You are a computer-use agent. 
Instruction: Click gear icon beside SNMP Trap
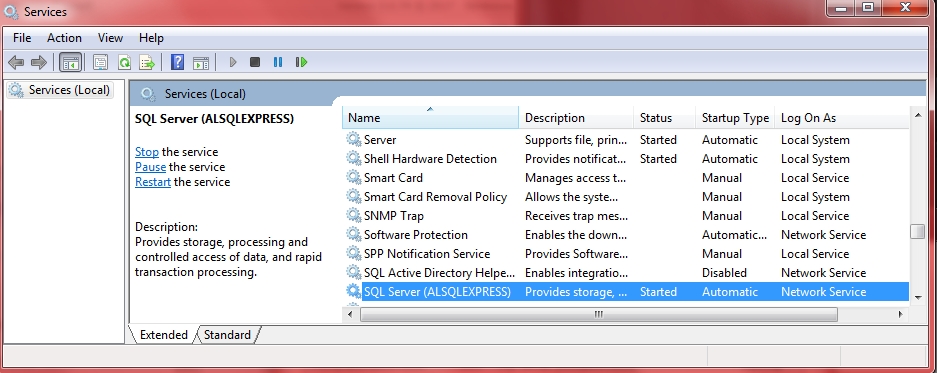pos(354,216)
